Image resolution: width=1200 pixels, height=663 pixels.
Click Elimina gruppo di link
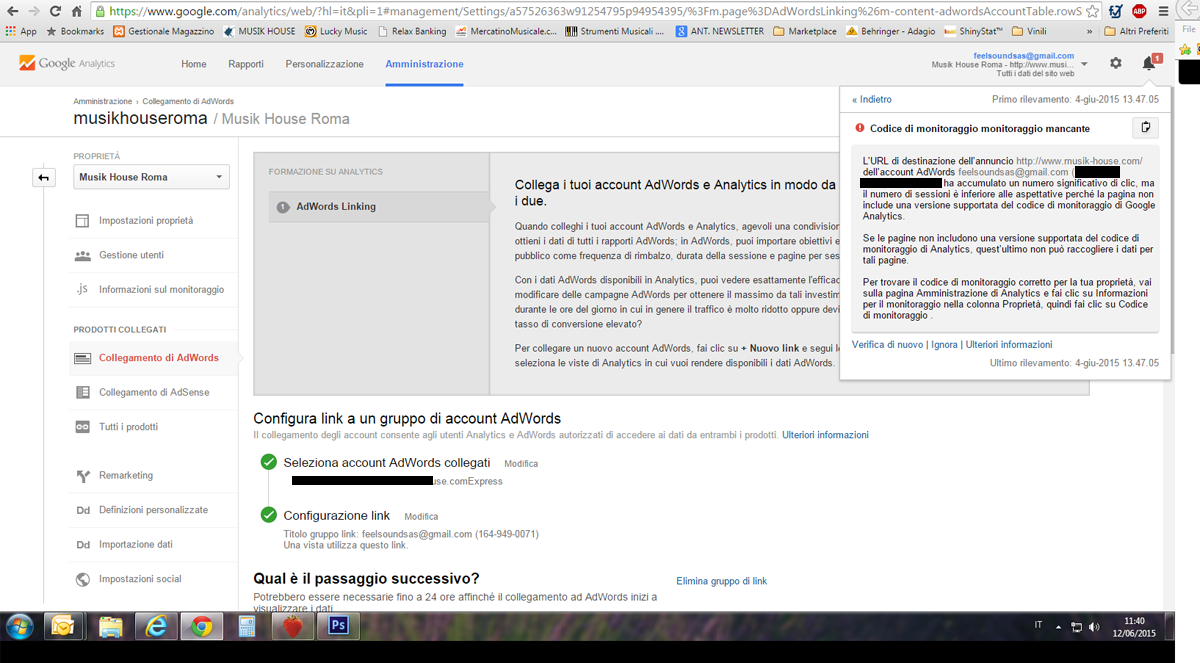click(x=722, y=581)
